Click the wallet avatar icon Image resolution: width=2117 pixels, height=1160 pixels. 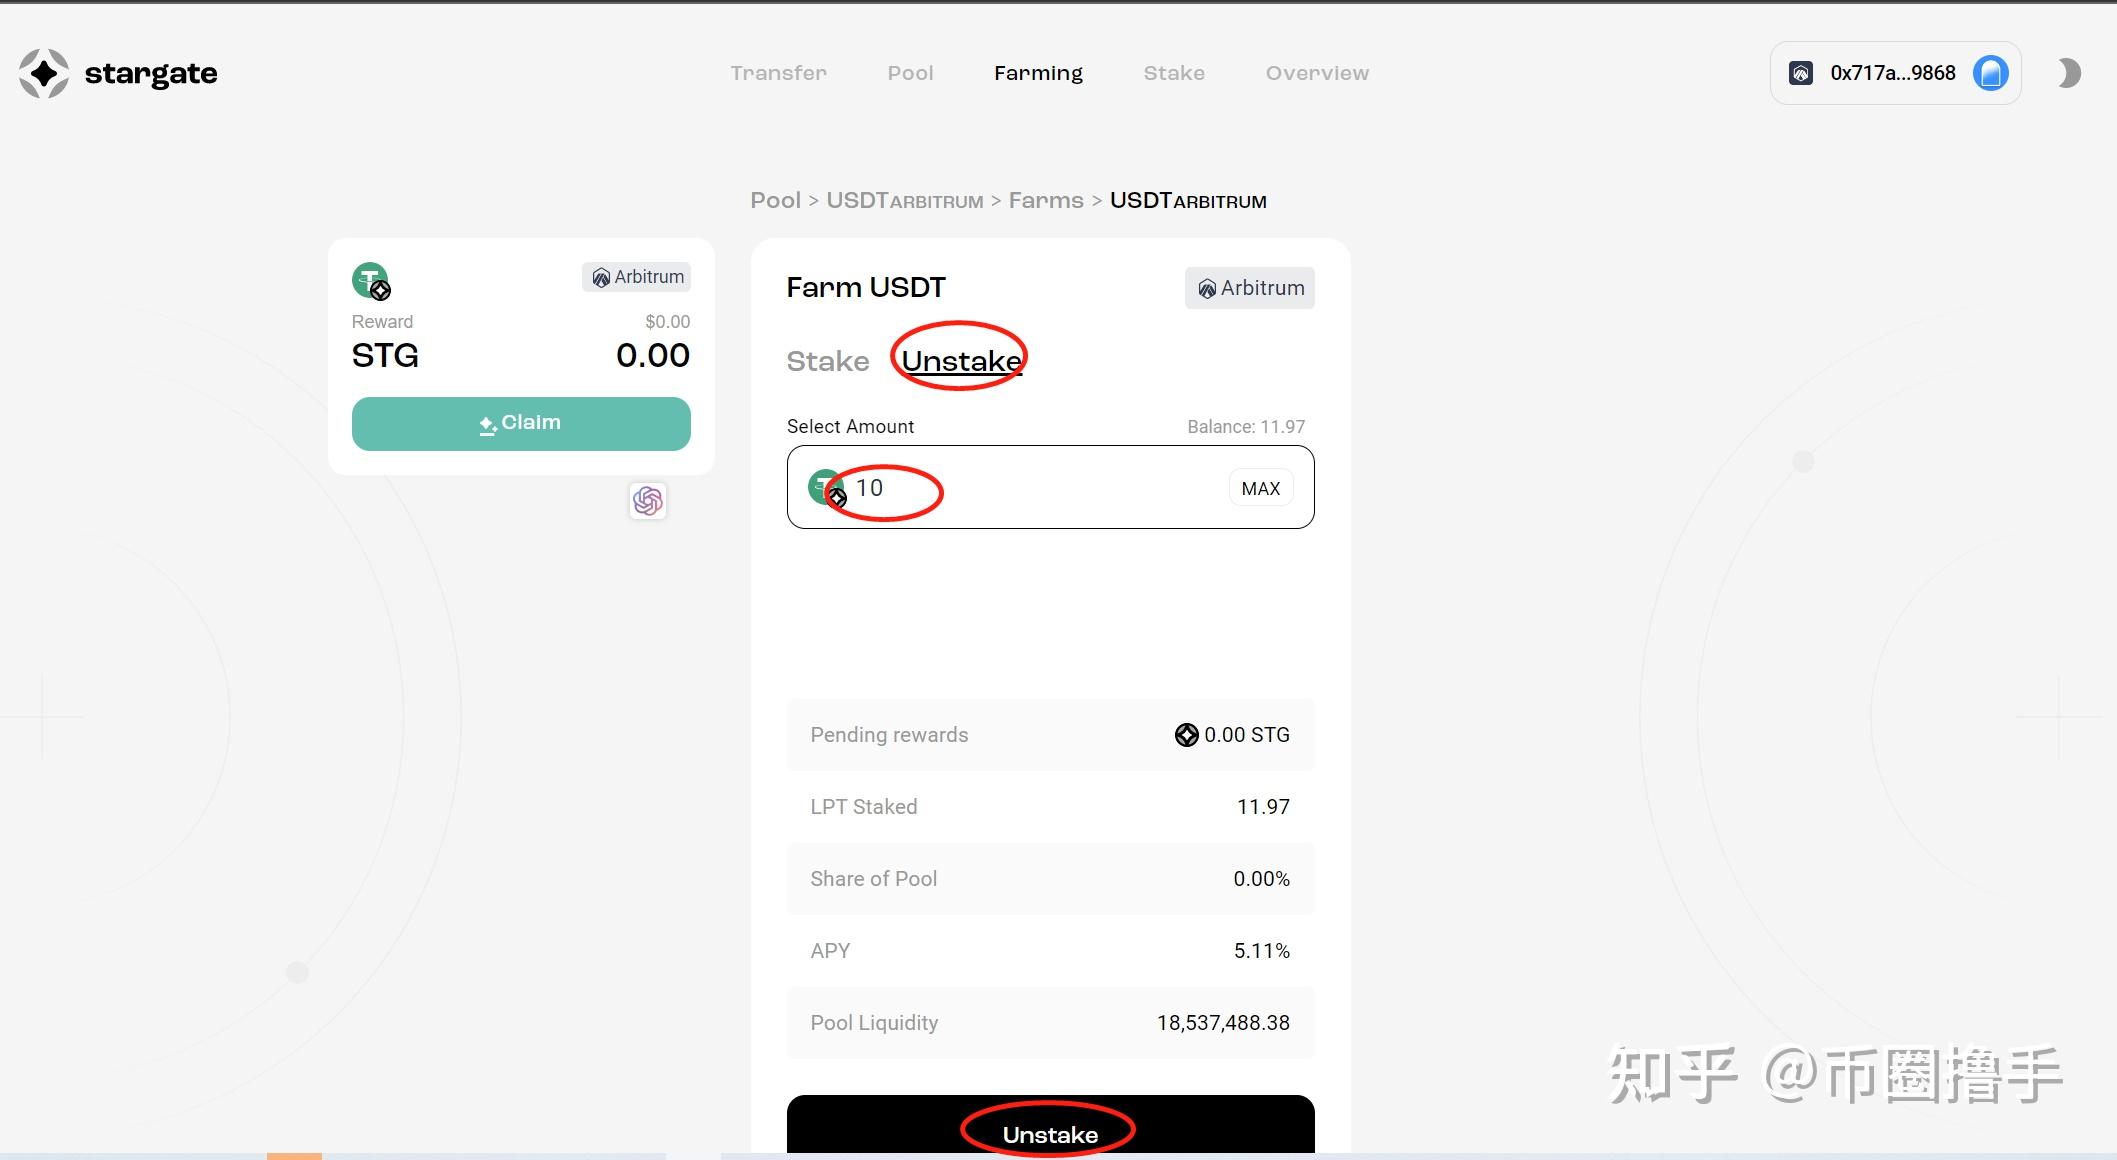pos(1990,73)
